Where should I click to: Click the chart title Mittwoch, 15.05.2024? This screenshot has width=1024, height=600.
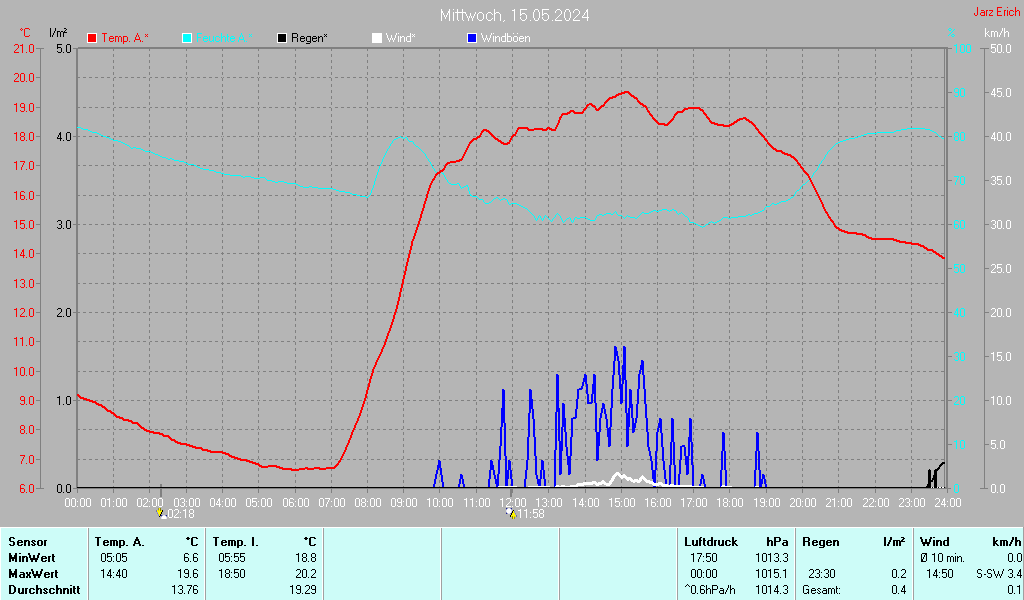tap(514, 15)
